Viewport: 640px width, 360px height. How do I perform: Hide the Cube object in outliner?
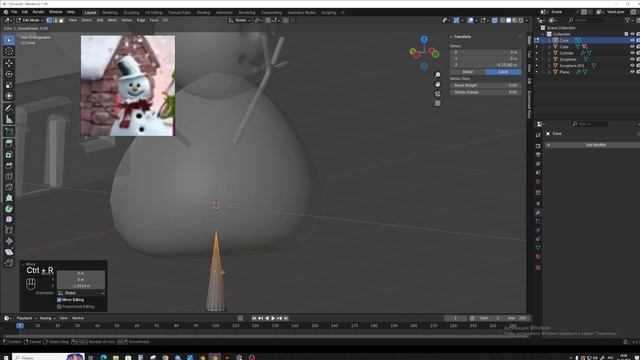coord(632,47)
